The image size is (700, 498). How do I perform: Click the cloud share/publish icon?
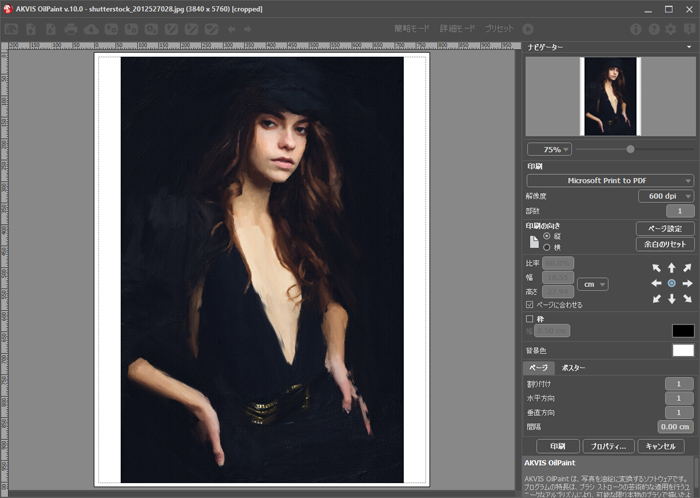click(x=91, y=29)
